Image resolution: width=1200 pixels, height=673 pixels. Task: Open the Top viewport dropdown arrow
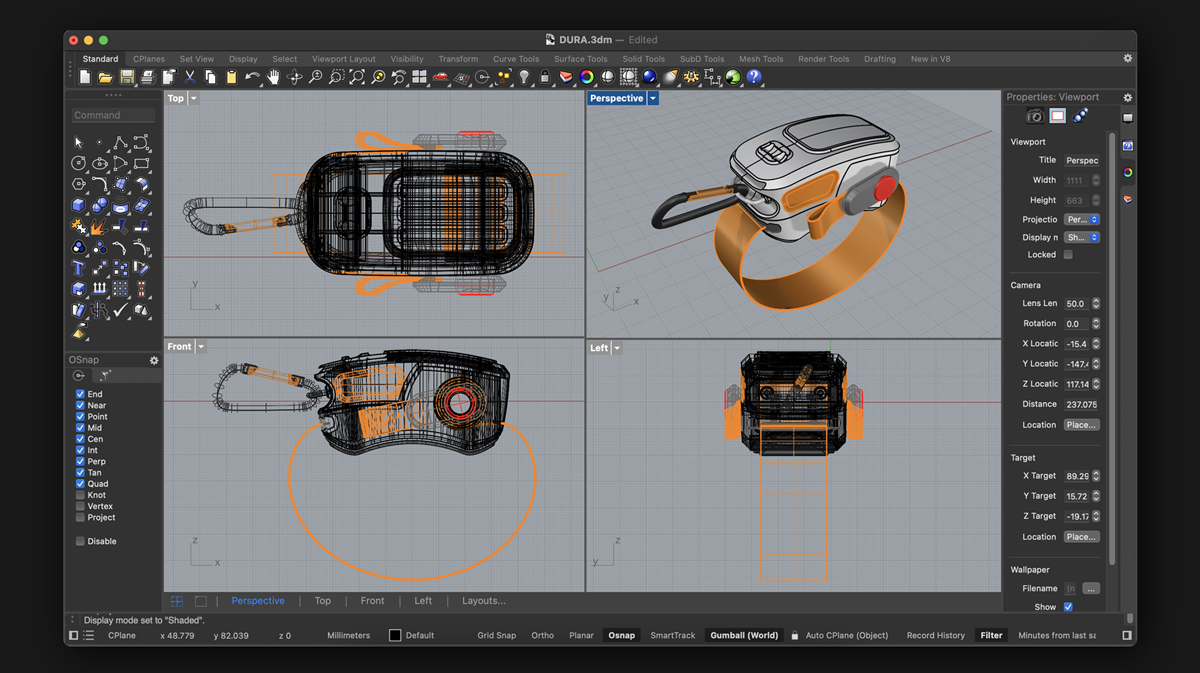(x=194, y=98)
